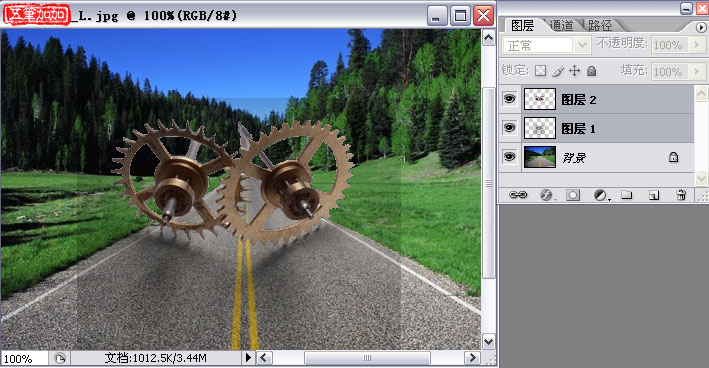This screenshot has height=368, width=709.
Task: Create a new layer
Action: point(654,195)
